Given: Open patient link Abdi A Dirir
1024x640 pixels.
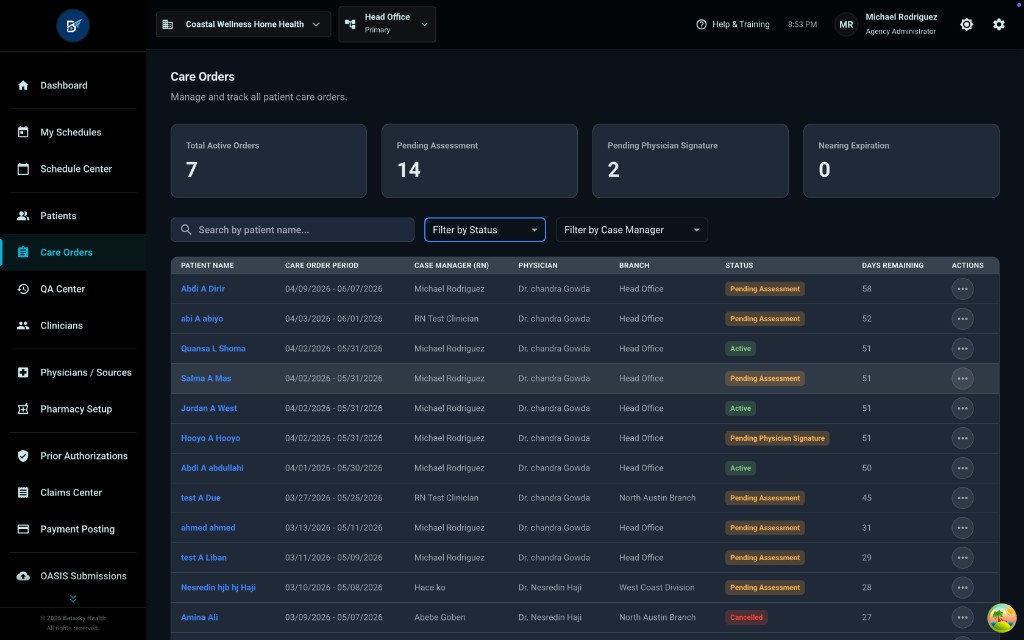Looking at the screenshot, I should [202, 289].
